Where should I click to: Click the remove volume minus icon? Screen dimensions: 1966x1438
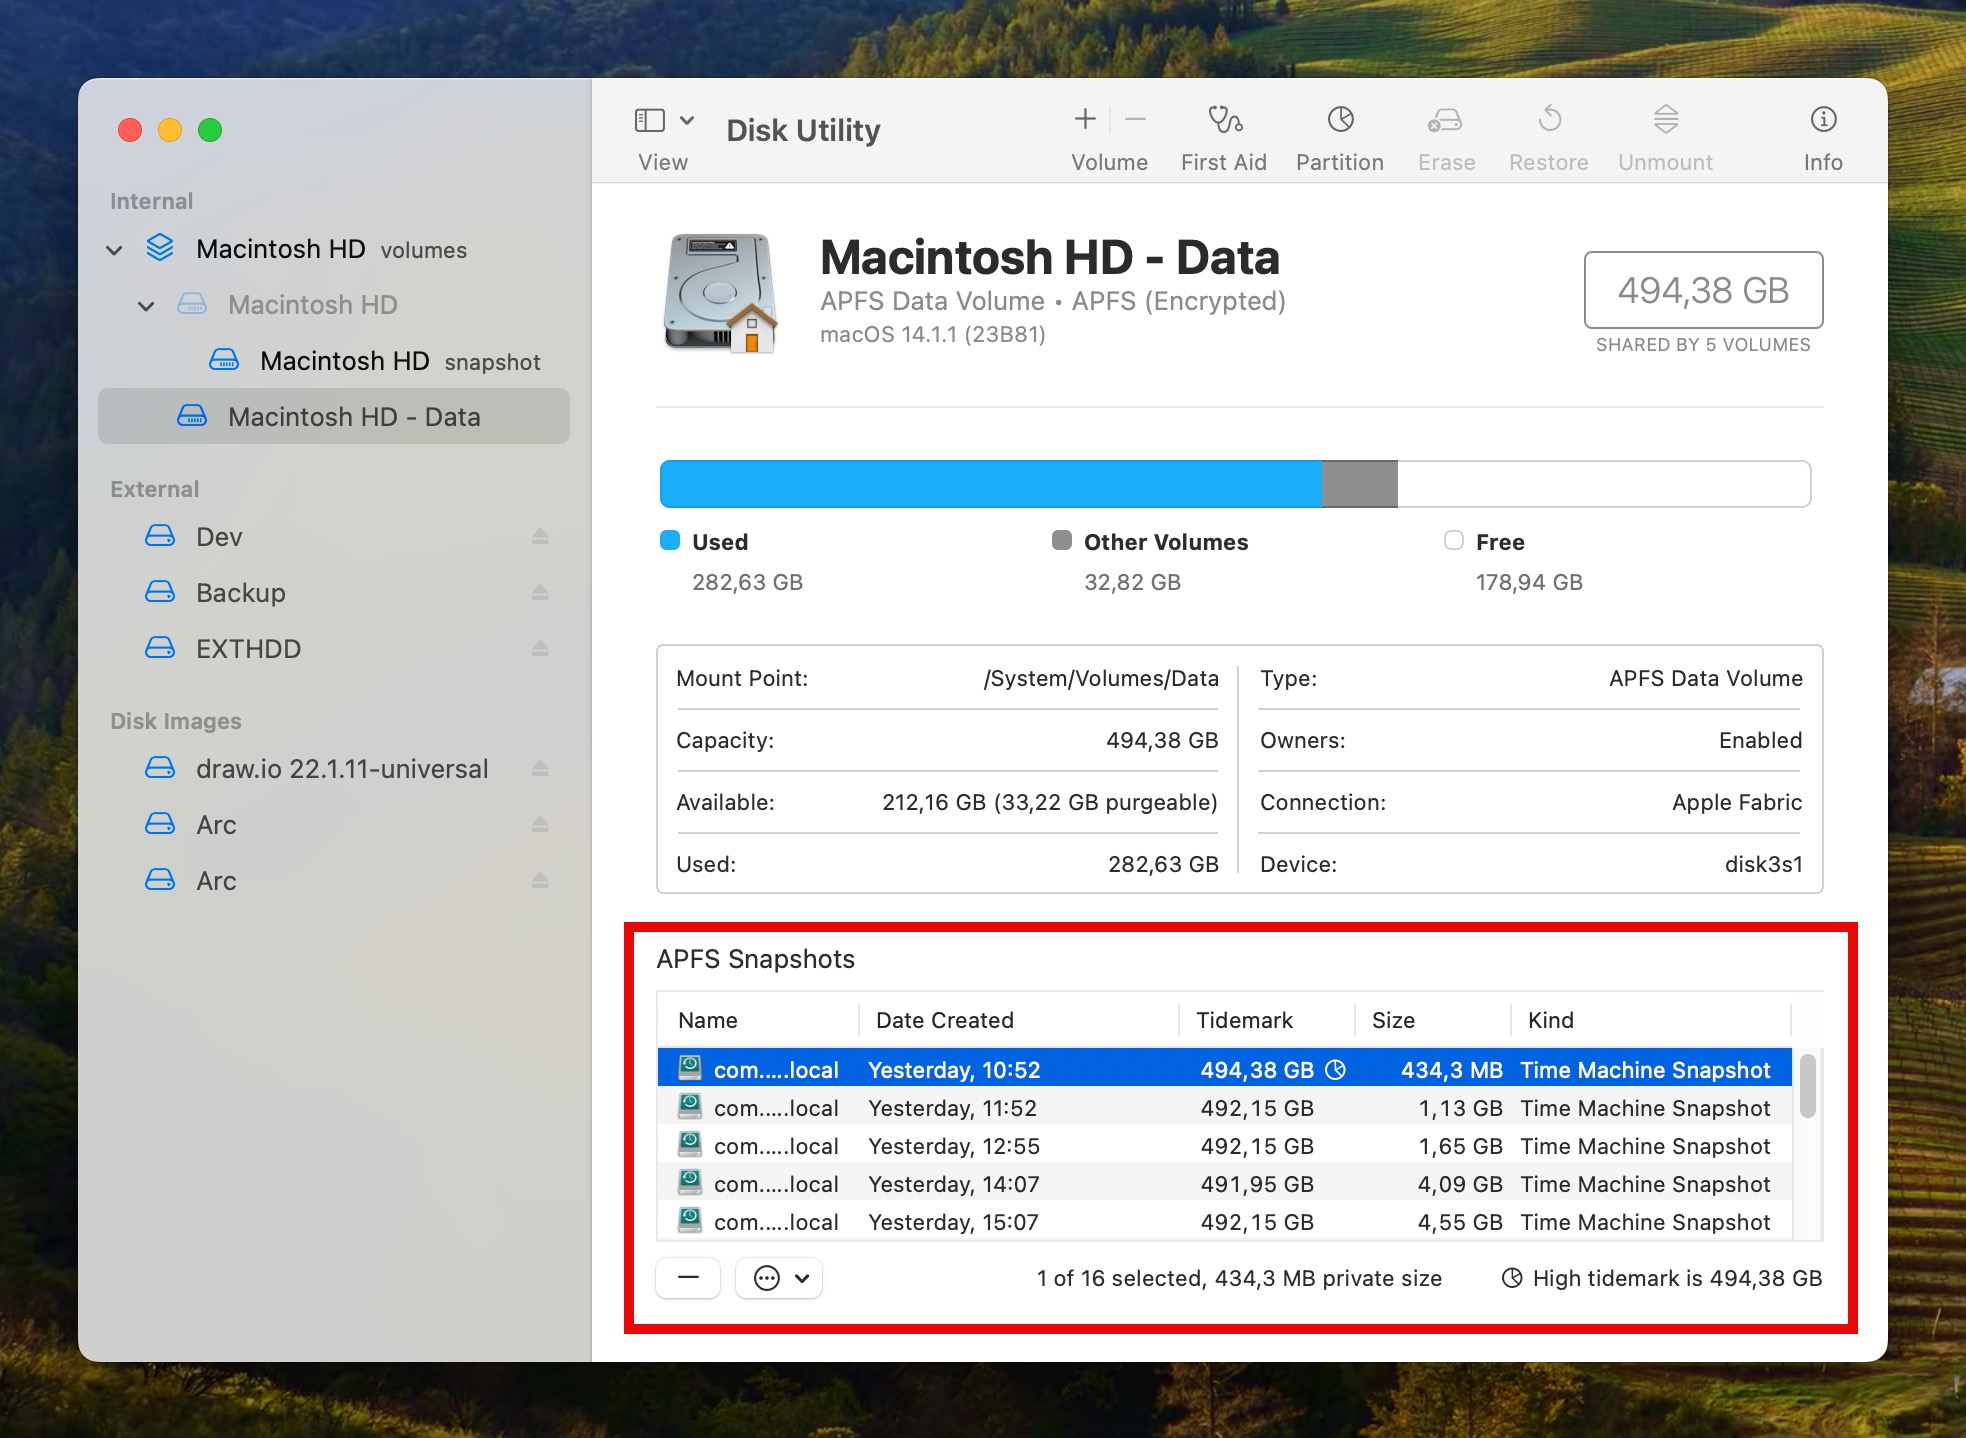(x=1135, y=120)
